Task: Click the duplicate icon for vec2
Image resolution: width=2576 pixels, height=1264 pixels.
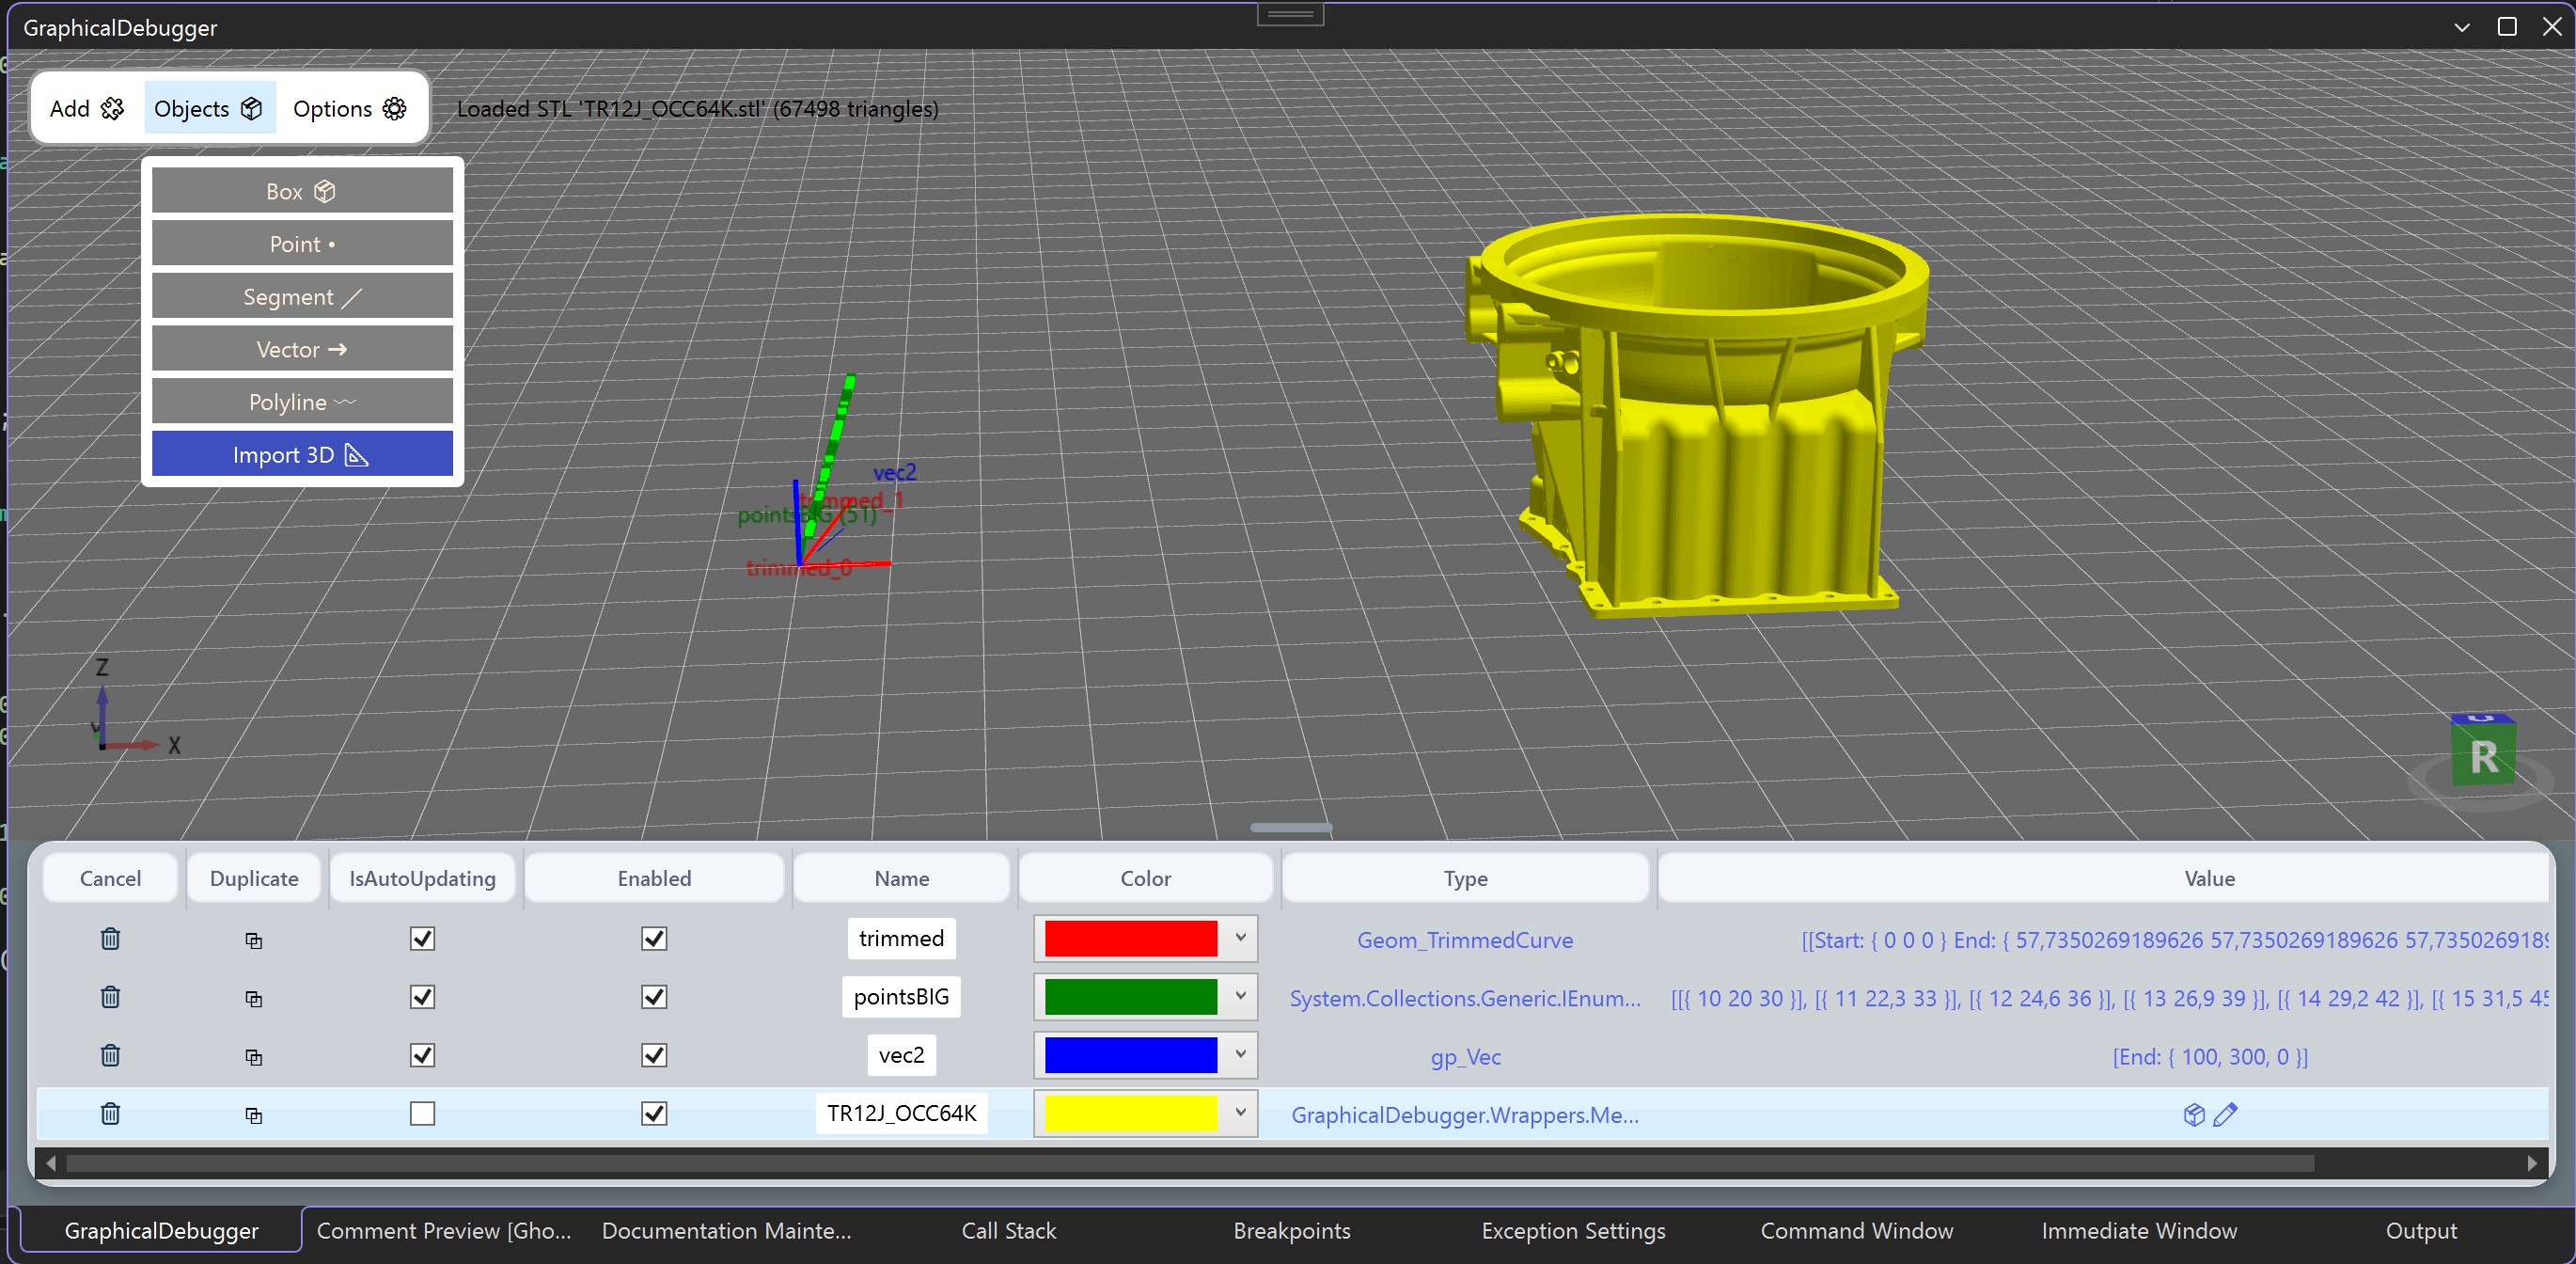Action: coord(254,1056)
